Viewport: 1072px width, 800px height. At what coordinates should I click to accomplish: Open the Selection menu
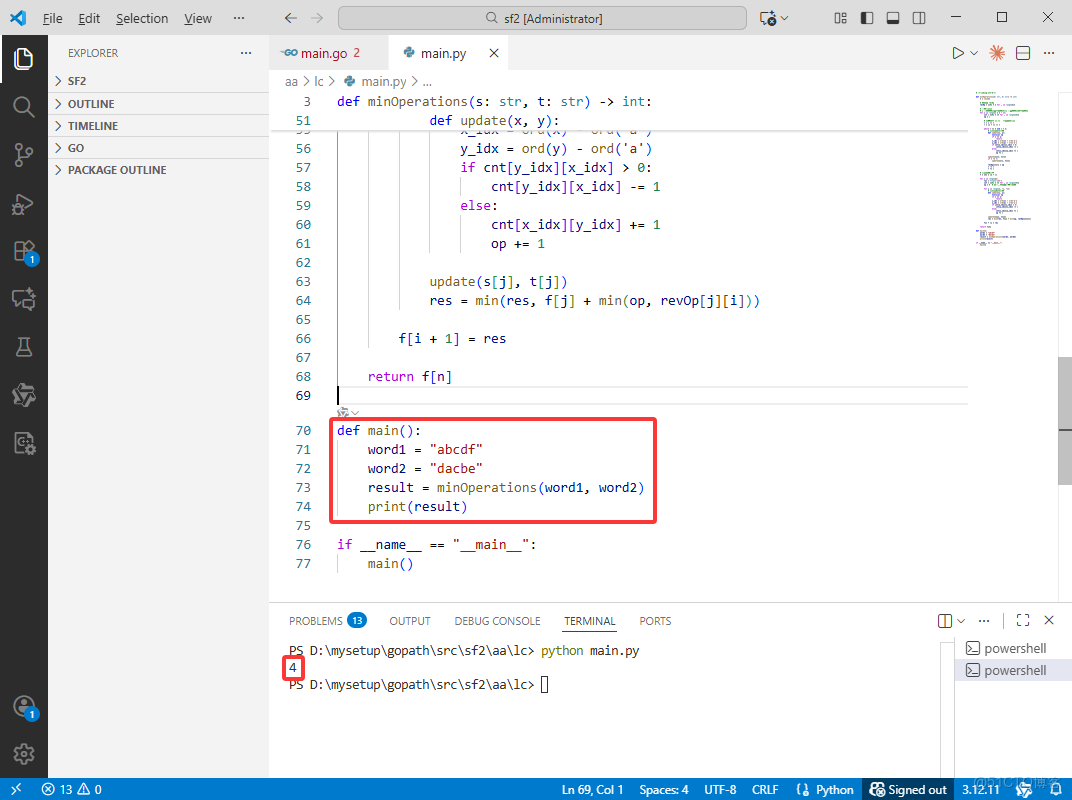point(142,18)
